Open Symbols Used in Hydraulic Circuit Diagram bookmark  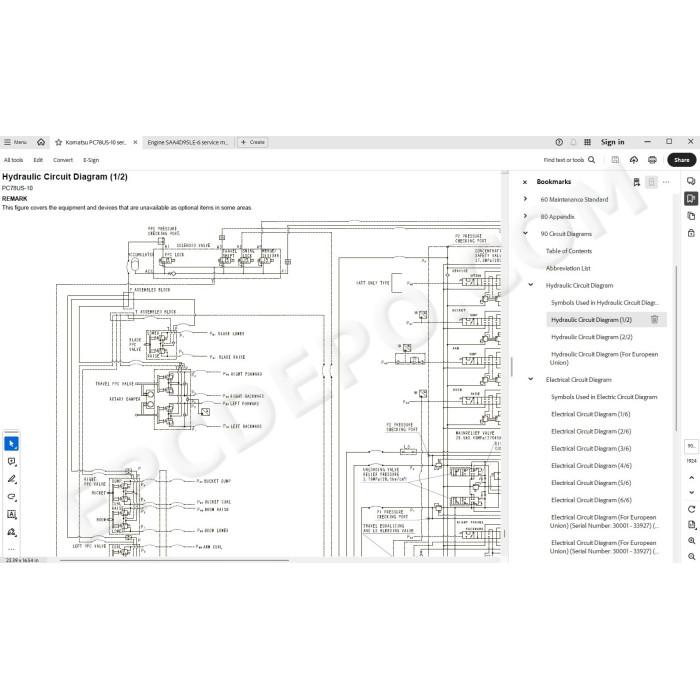604,302
